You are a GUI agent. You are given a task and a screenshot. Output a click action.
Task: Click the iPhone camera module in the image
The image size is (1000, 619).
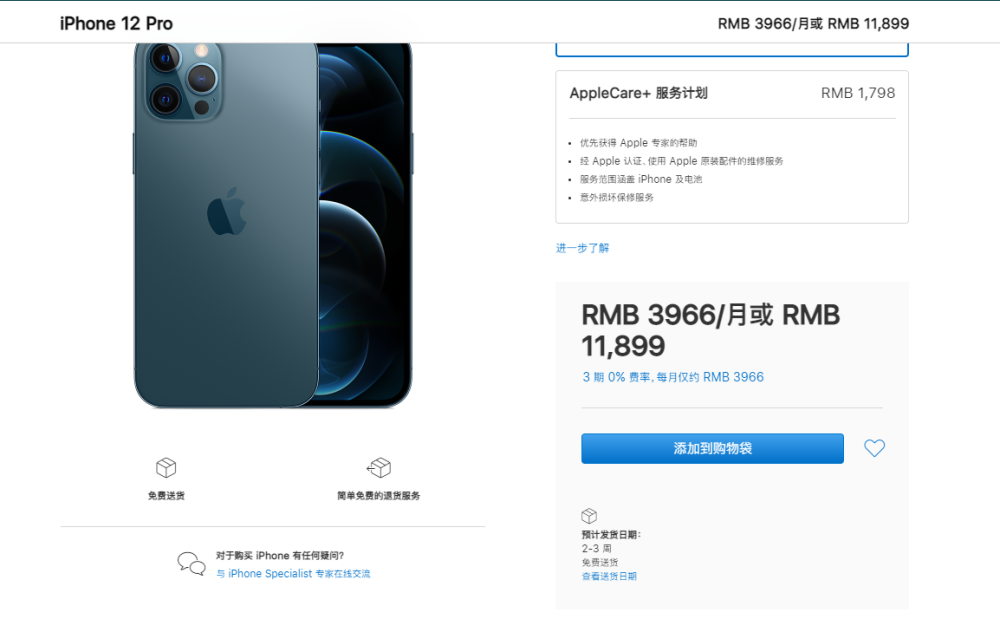click(184, 81)
